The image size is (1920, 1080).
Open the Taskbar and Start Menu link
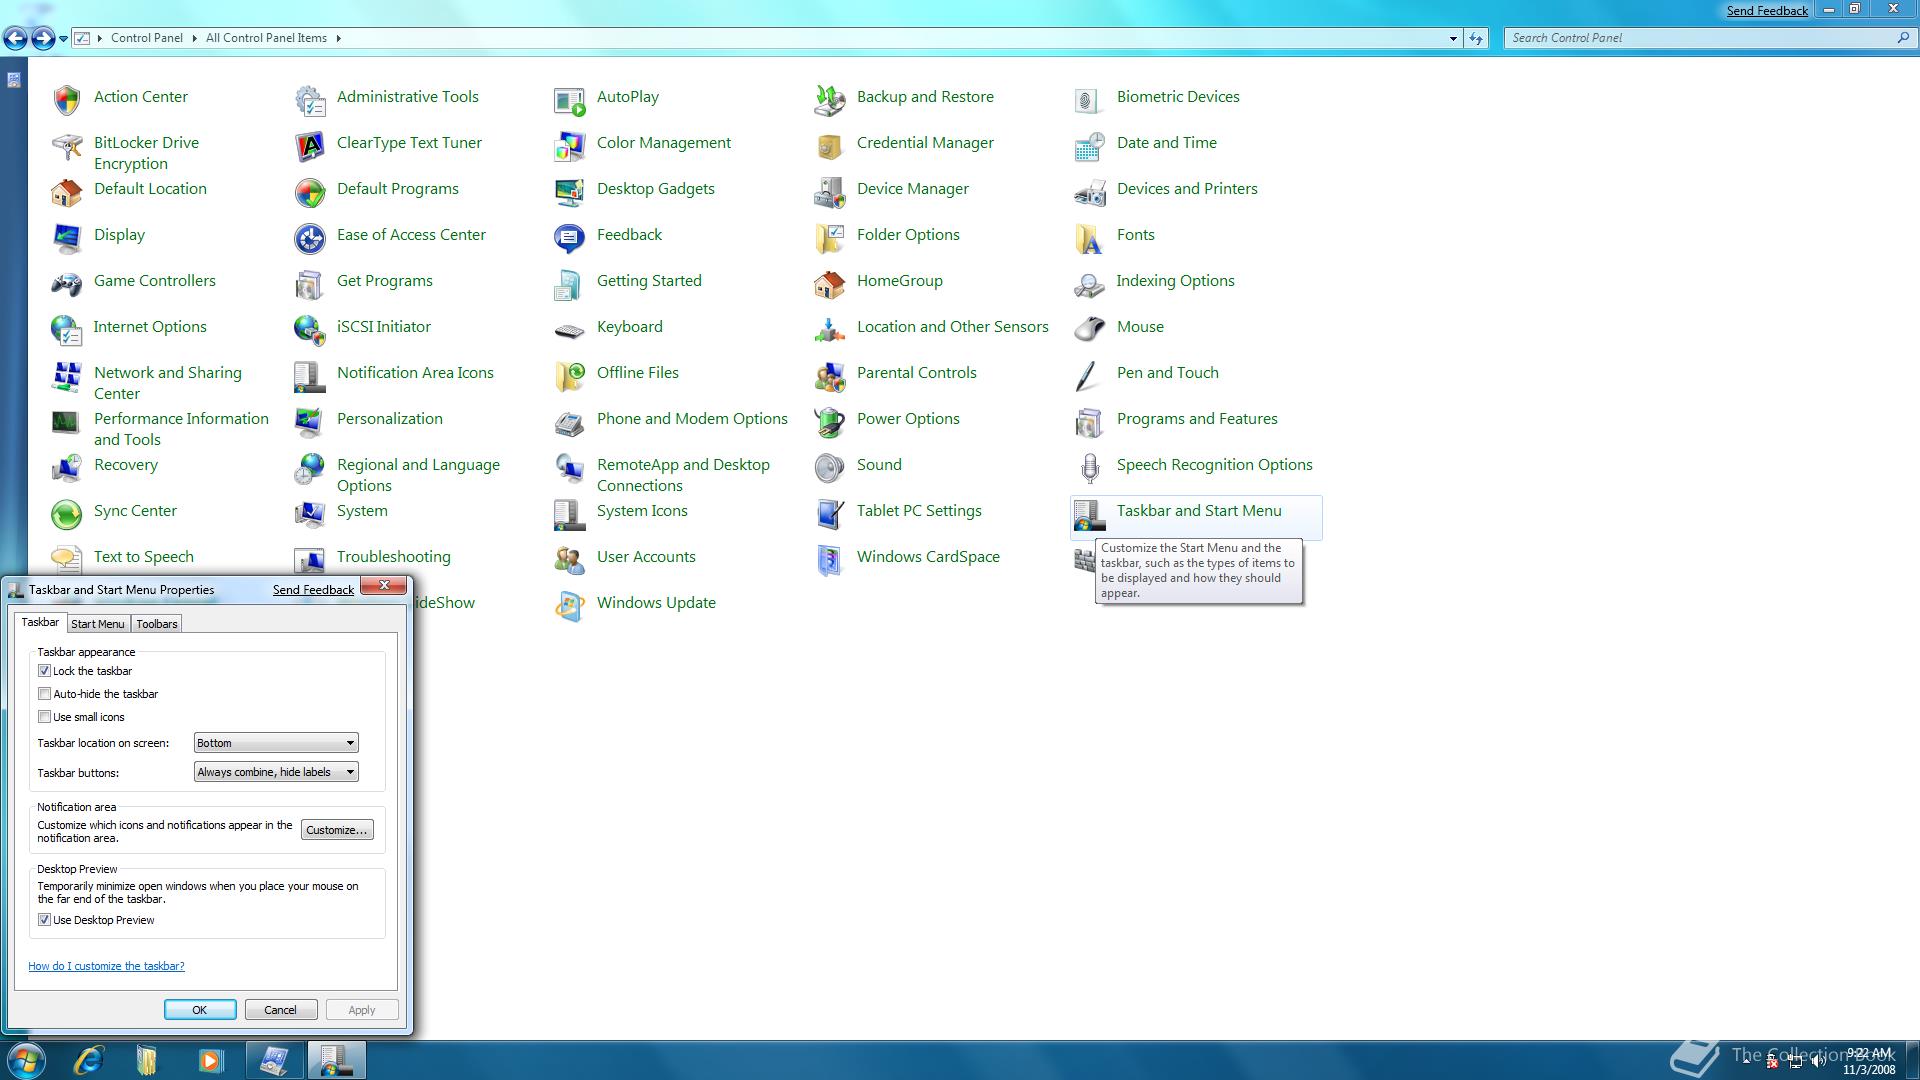(x=1199, y=511)
